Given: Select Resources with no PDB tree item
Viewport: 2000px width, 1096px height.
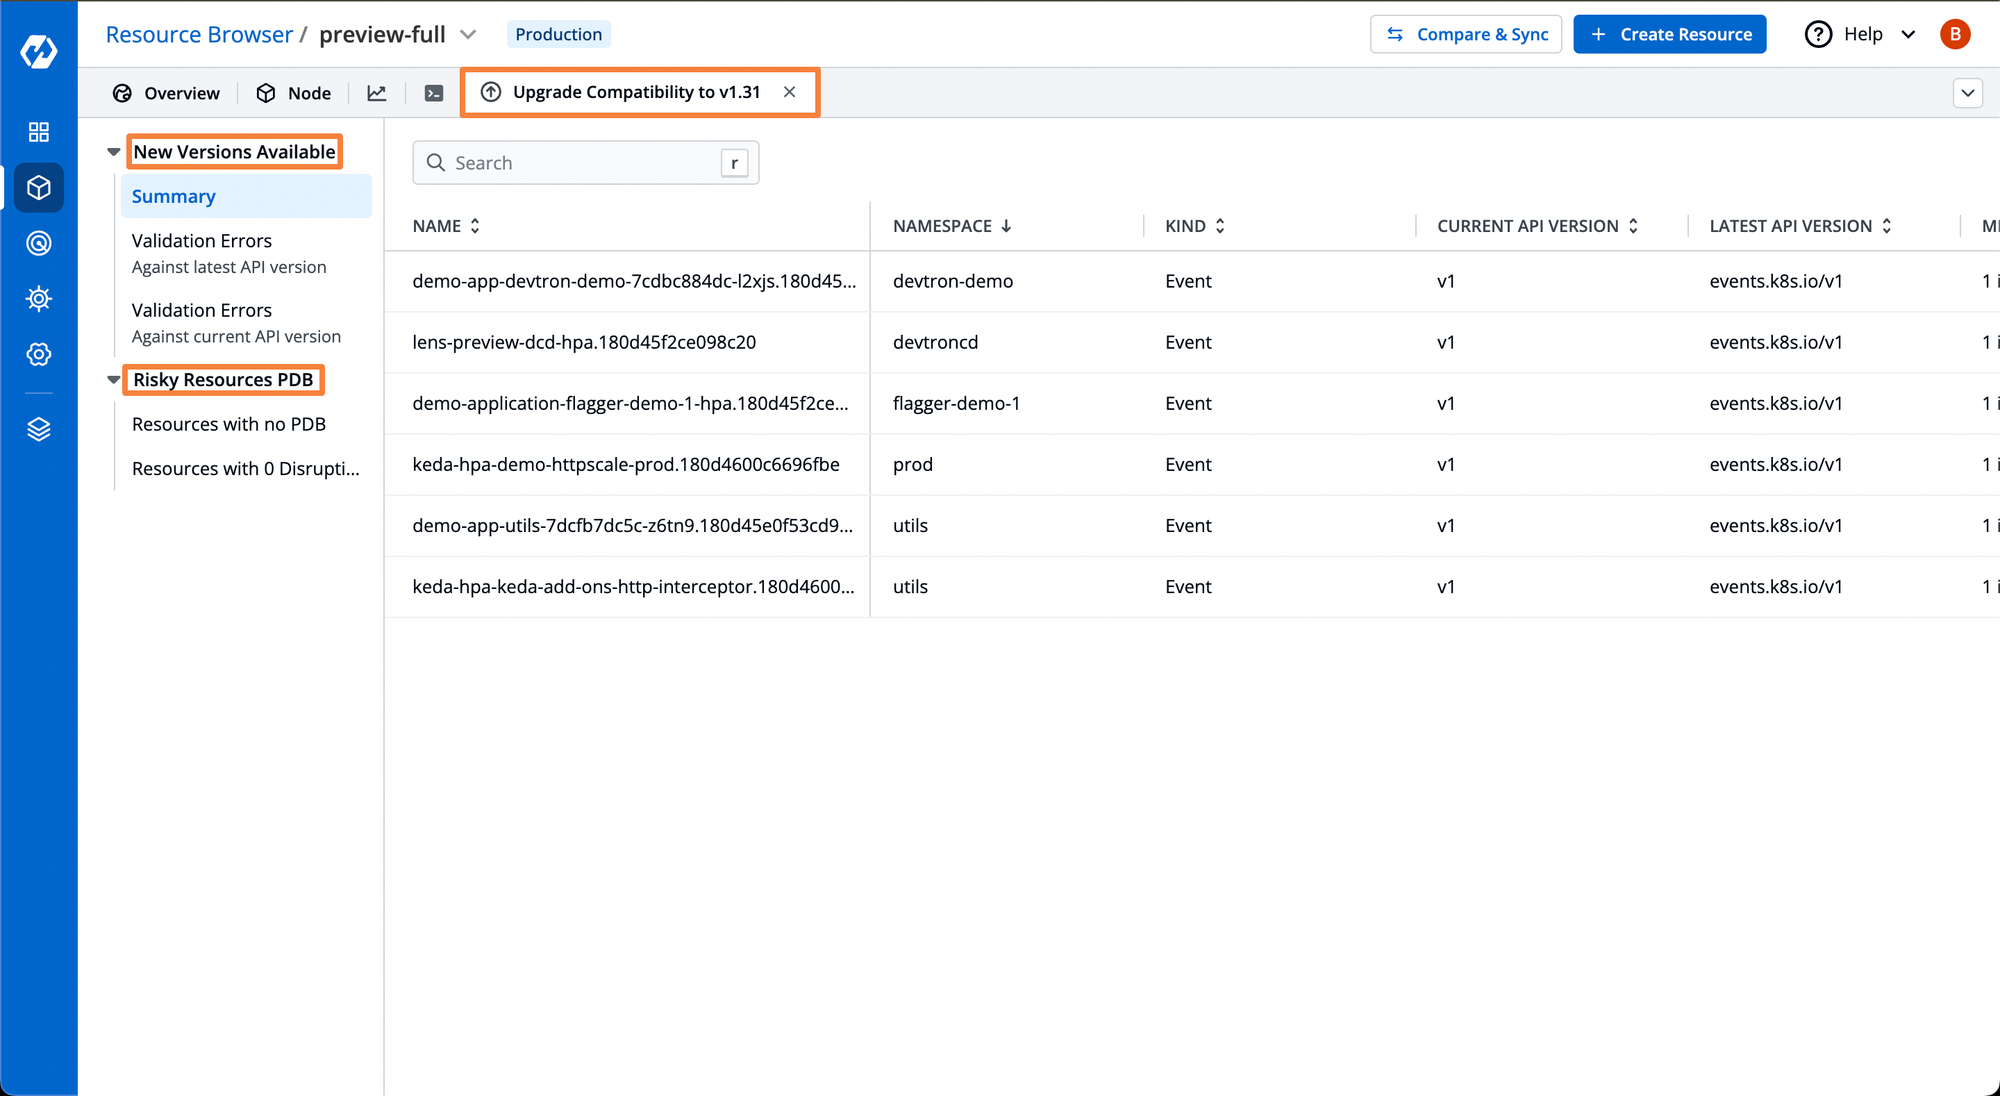Looking at the screenshot, I should tap(231, 424).
